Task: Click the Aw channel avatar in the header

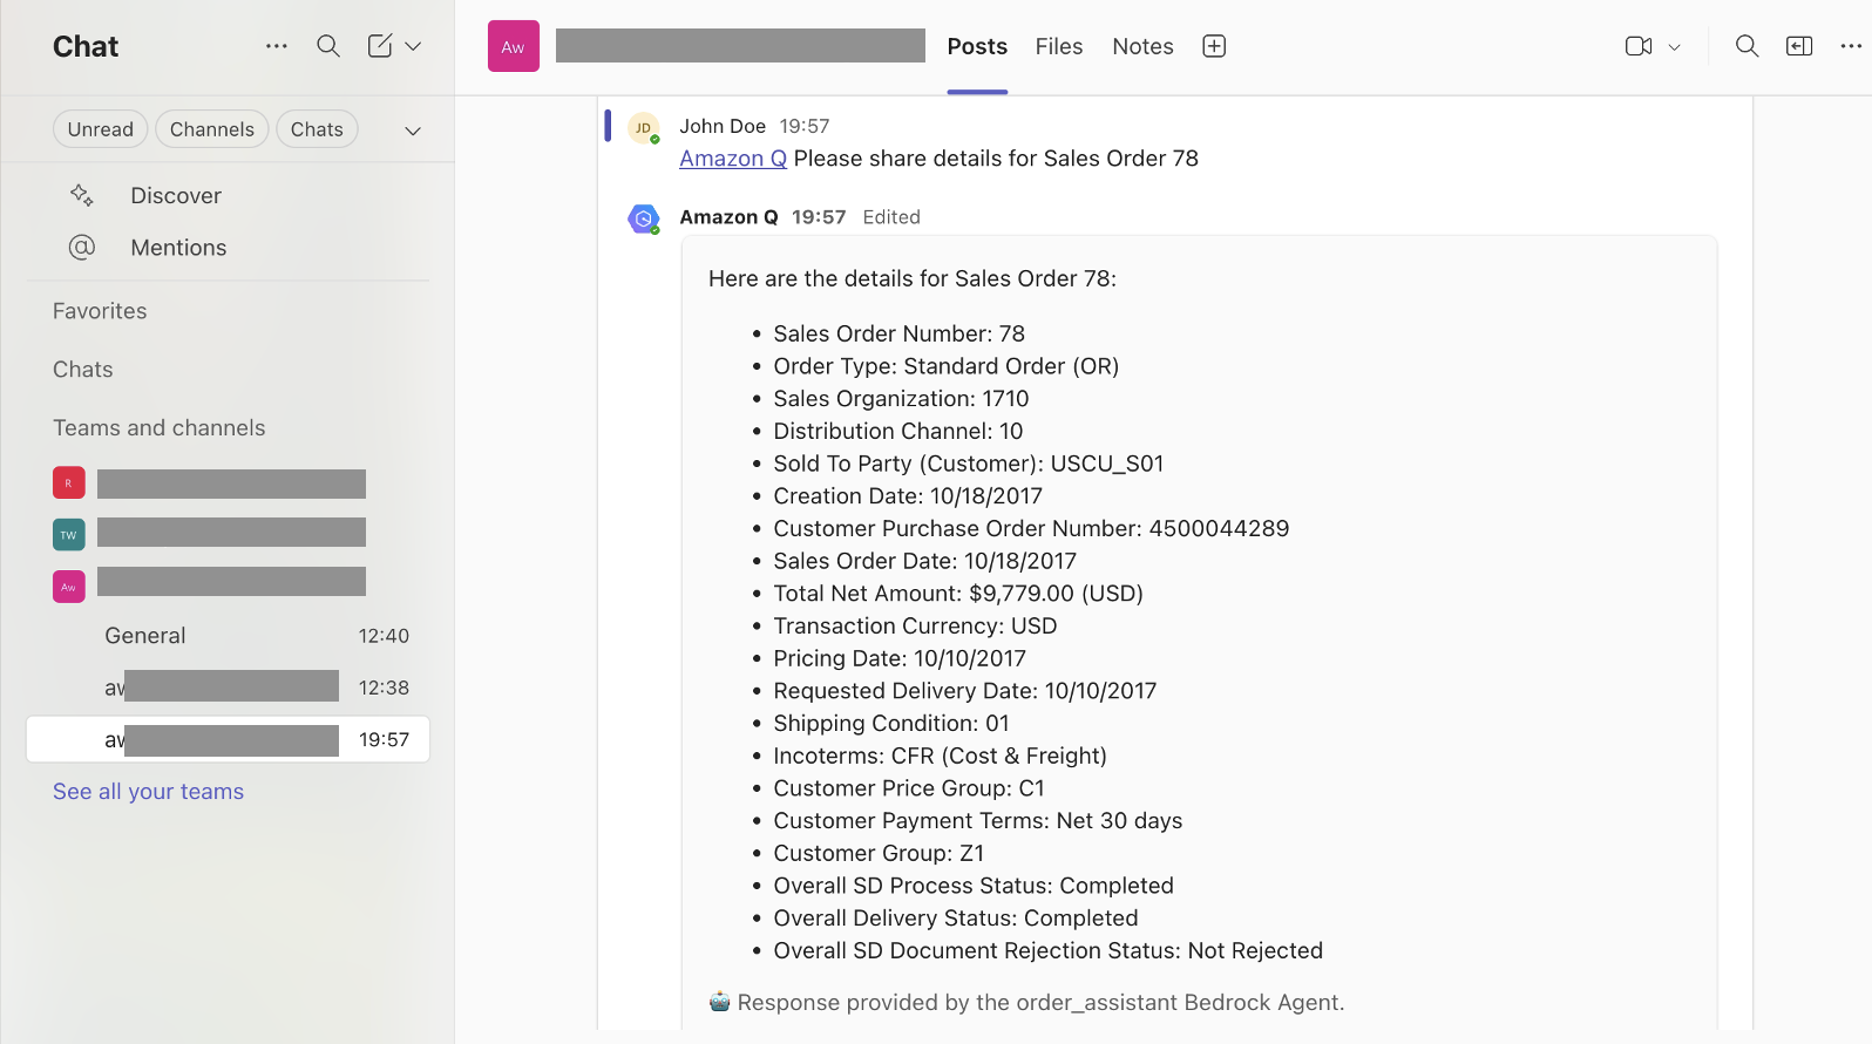Action: [x=513, y=46]
